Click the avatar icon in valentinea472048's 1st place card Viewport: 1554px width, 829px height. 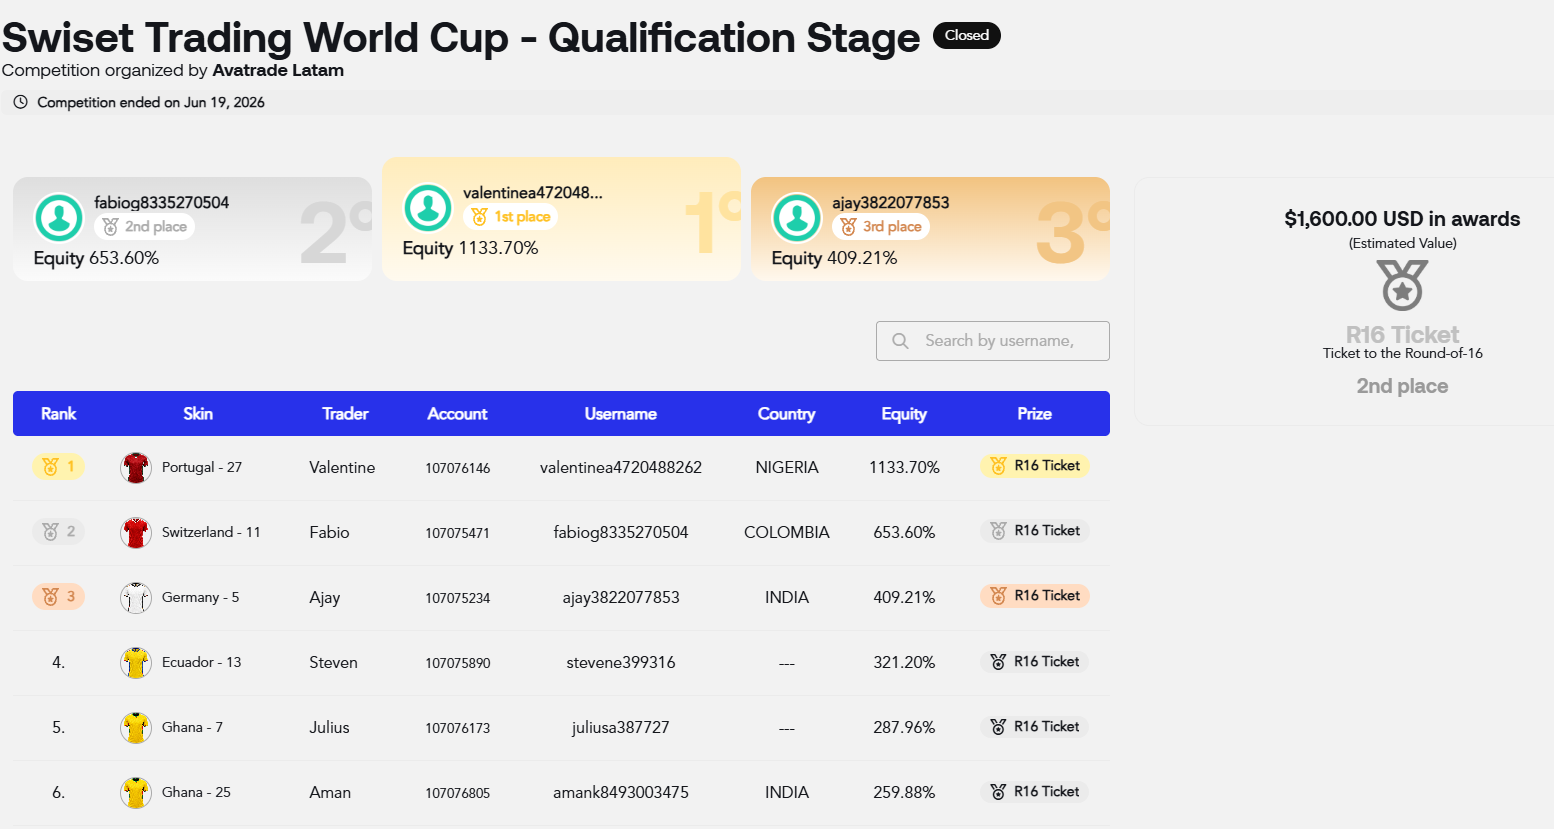(428, 208)
